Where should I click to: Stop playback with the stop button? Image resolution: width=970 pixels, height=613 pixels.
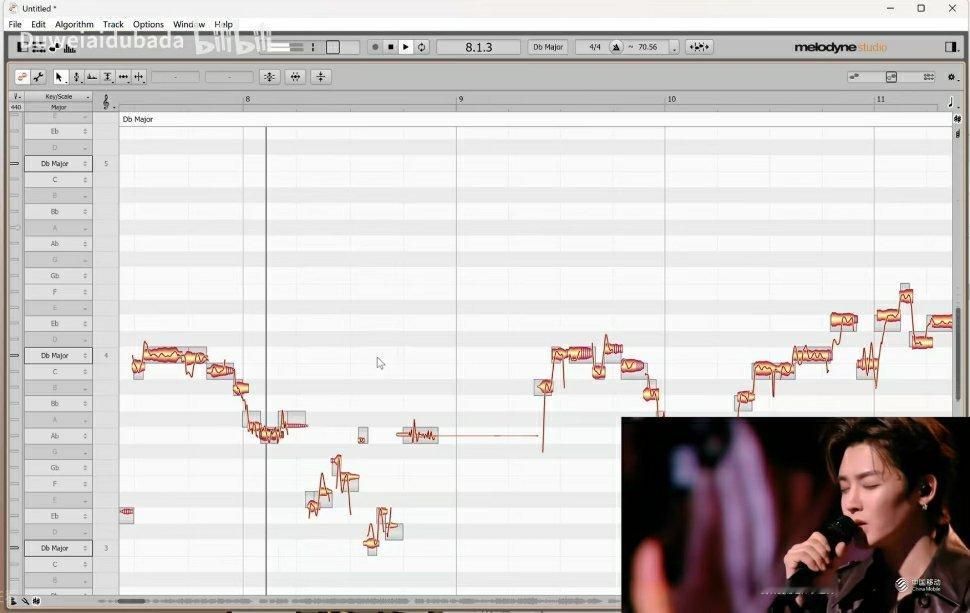[390, 47]
